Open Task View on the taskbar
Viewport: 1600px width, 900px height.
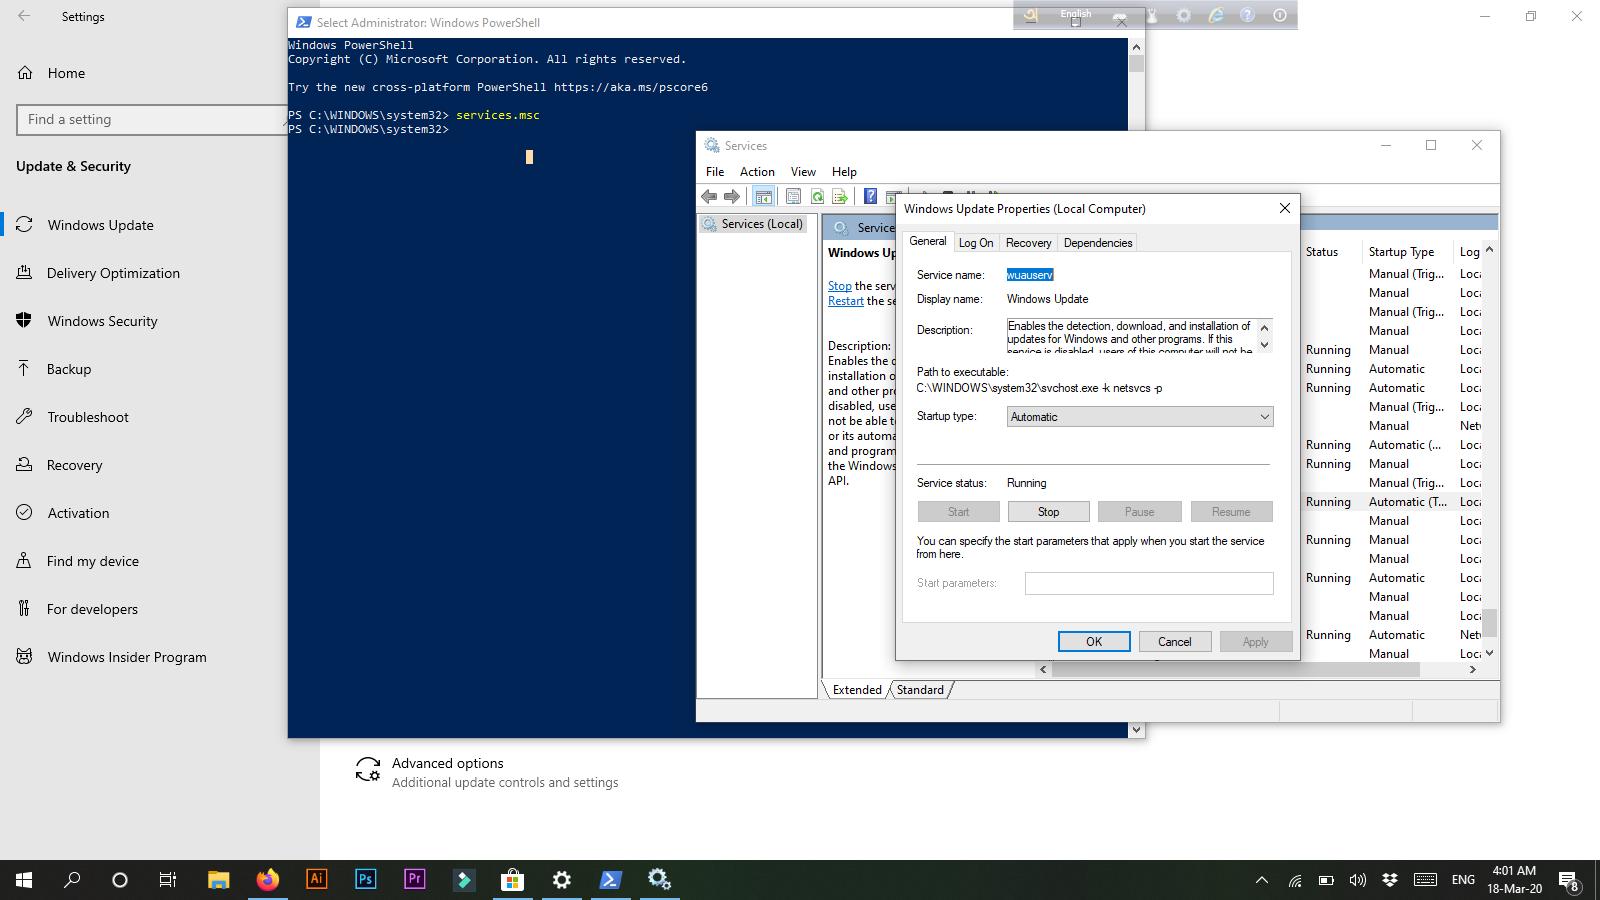tap(168, 880)
